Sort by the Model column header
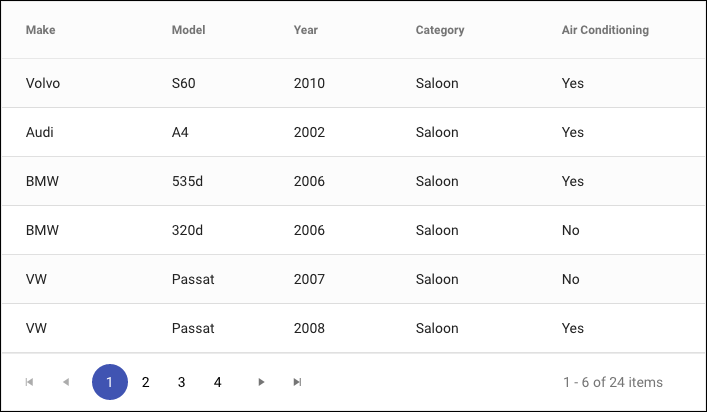The width and height of the screenshot is (707, 412). point(188,30)
